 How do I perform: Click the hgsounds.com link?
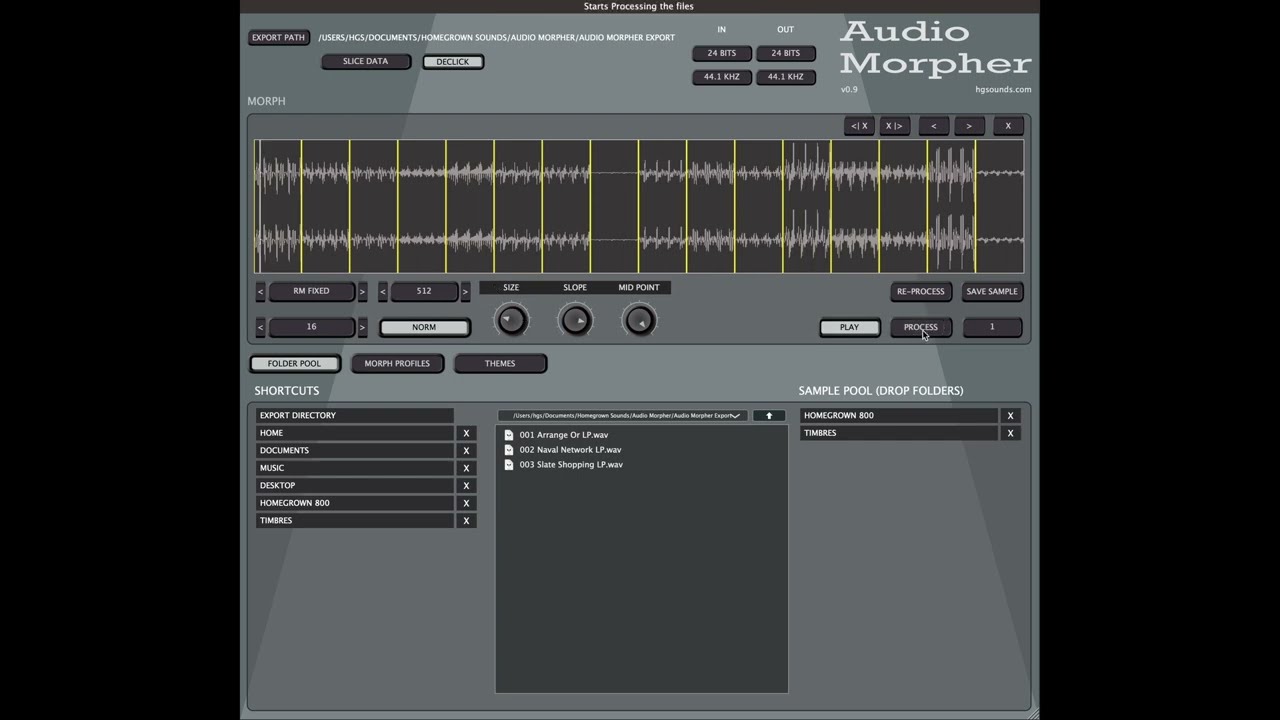pyautogui.click(x=1003, y=90)
